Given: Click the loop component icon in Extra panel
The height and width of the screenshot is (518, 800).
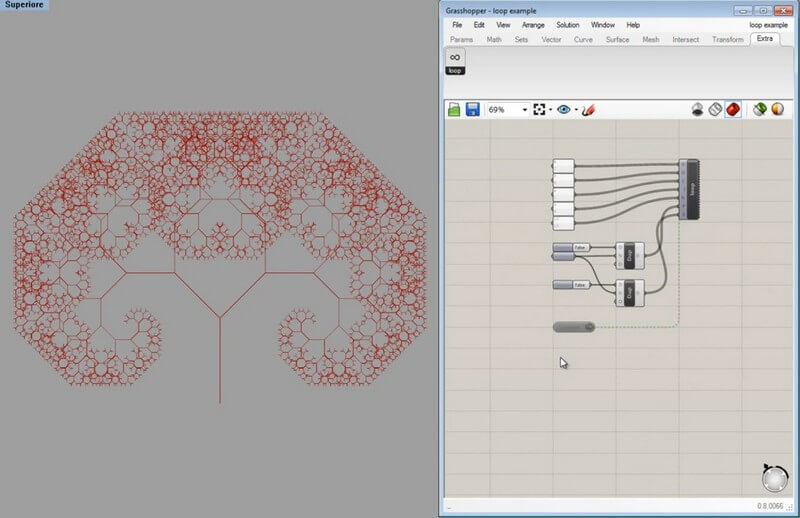Looking at the screenshot, I should tap(455, 62).
